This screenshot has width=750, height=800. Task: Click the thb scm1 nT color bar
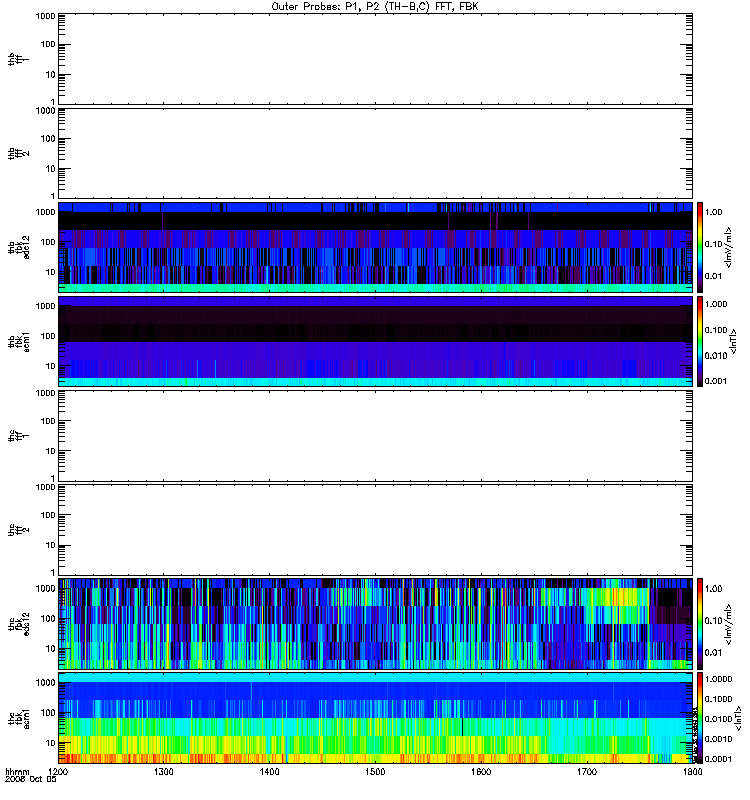(x=700, y=342)
